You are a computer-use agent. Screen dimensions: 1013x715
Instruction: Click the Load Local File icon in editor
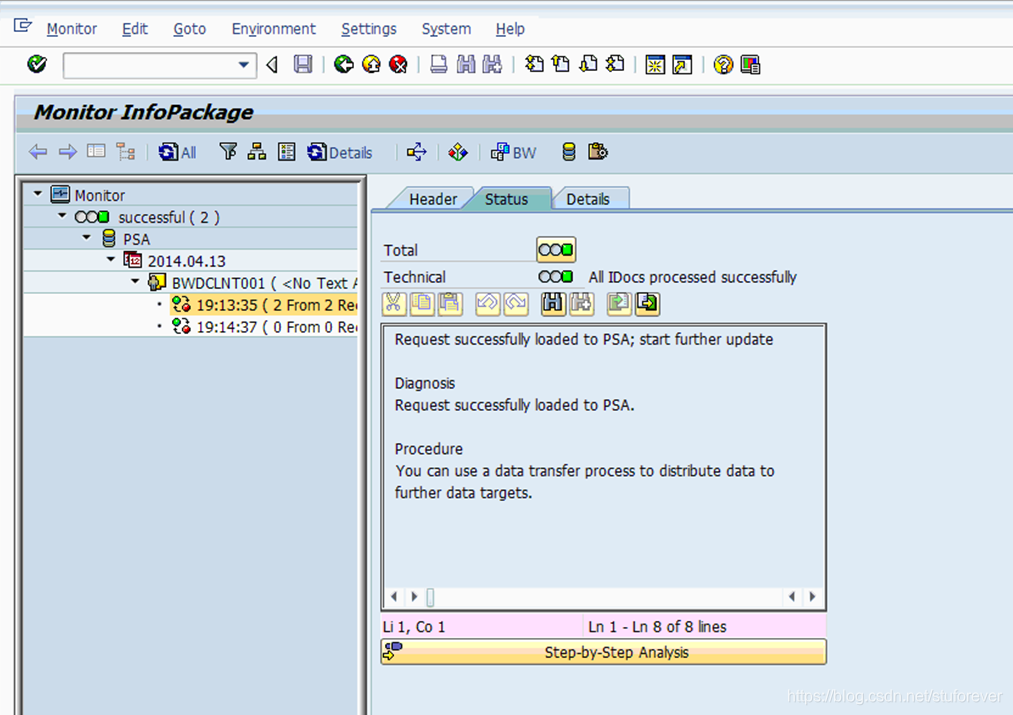tap(619, 304)
